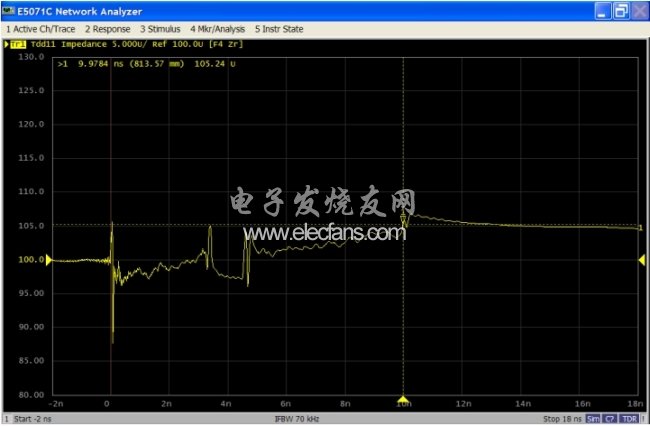Select the Tr1 trace label
Image resolution: width=650 pixels, height=426 pixels.
coord(18,44)
